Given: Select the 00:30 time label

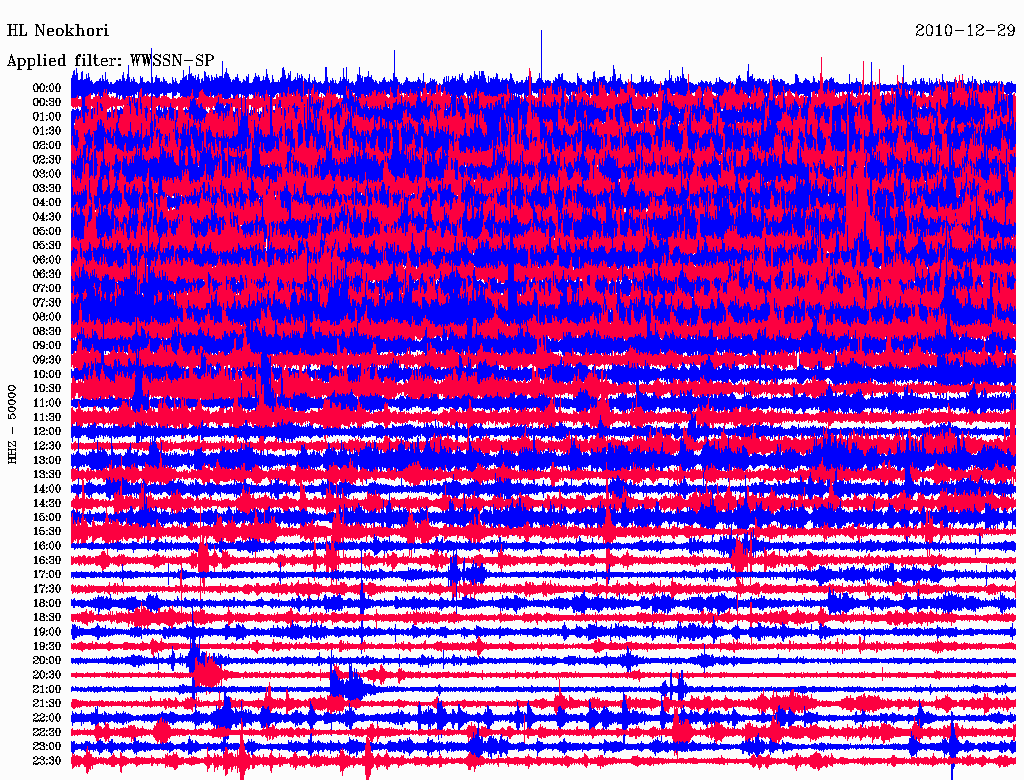Looking at the screenshot, I should tap(47, 102).
